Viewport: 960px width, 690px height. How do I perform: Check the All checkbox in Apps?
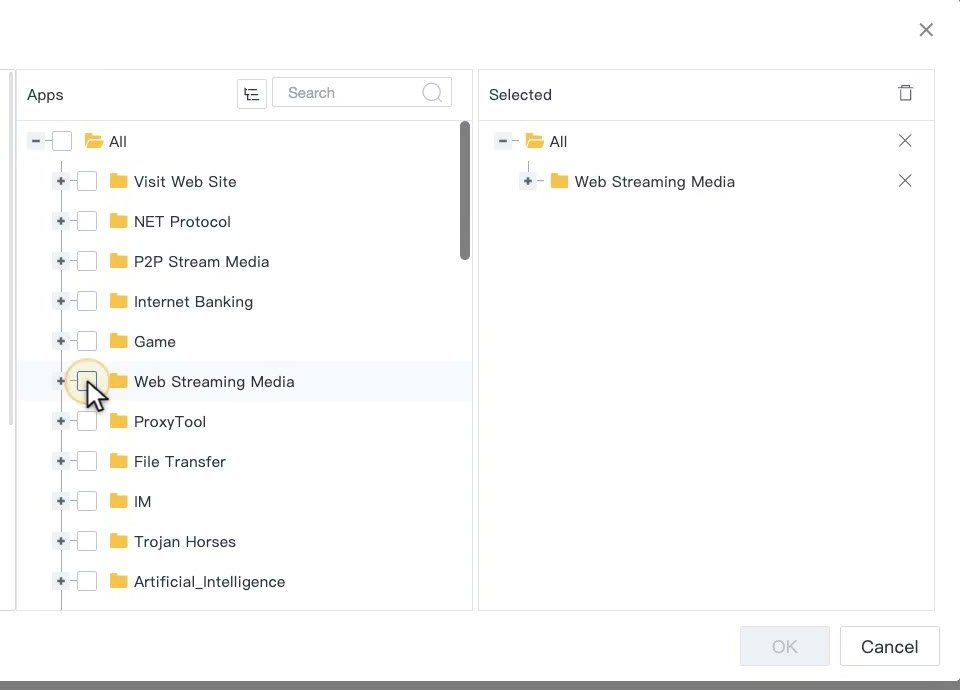click(x=62, y=141)
